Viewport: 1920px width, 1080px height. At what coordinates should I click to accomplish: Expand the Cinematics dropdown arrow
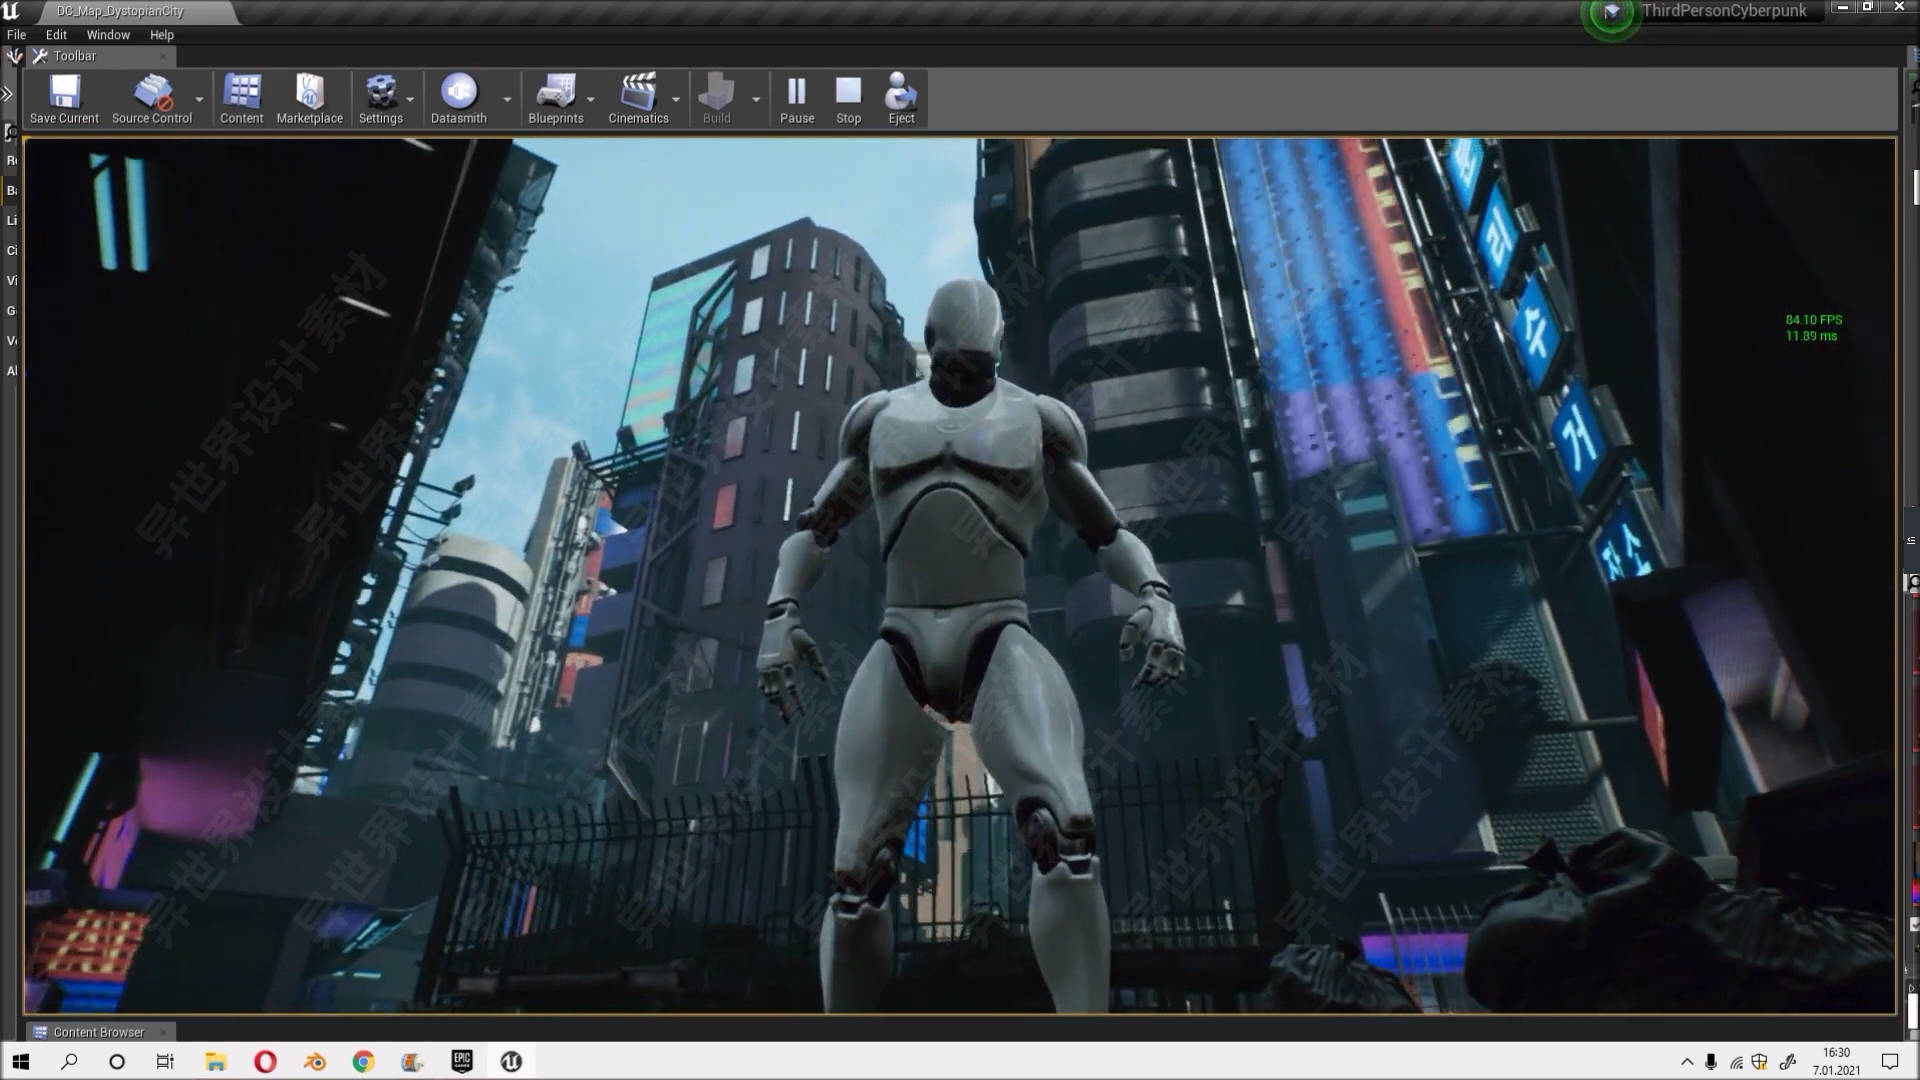(676, 99)
